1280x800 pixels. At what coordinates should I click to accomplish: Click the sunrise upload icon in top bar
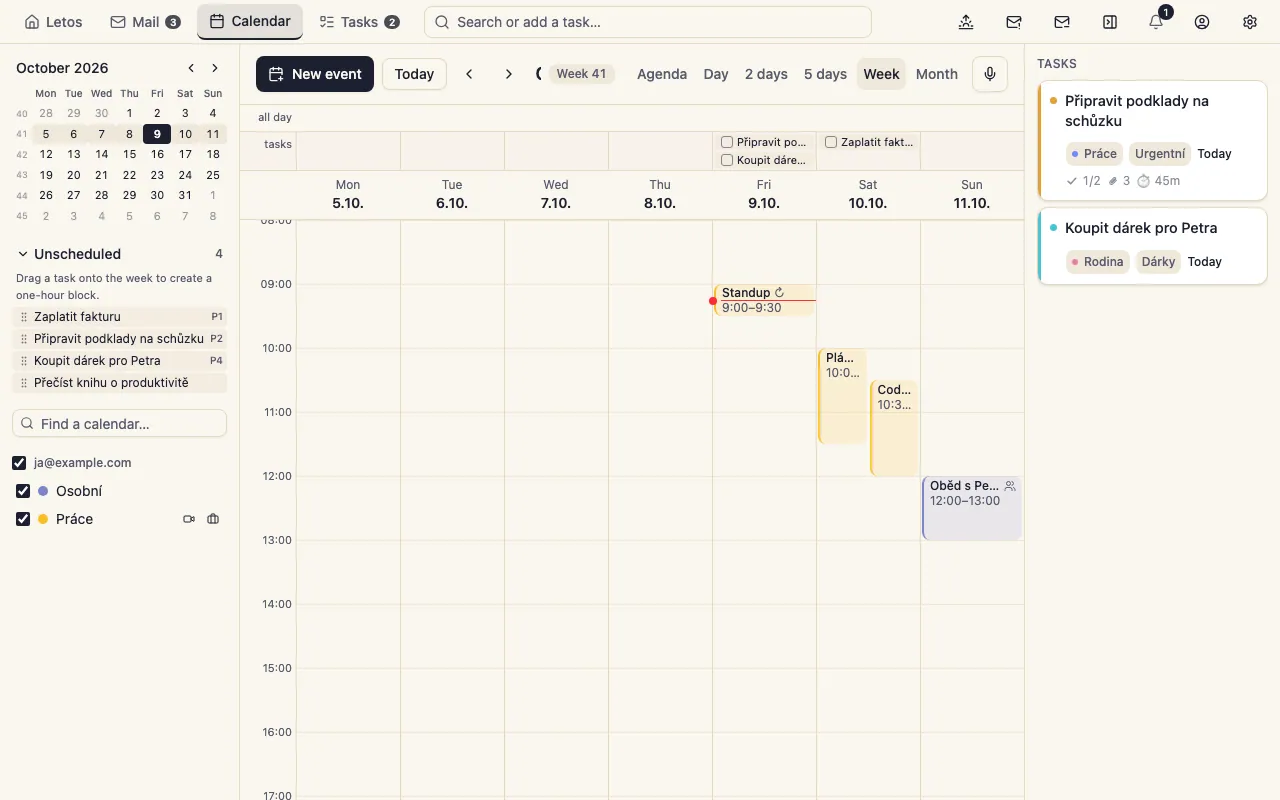966,22
